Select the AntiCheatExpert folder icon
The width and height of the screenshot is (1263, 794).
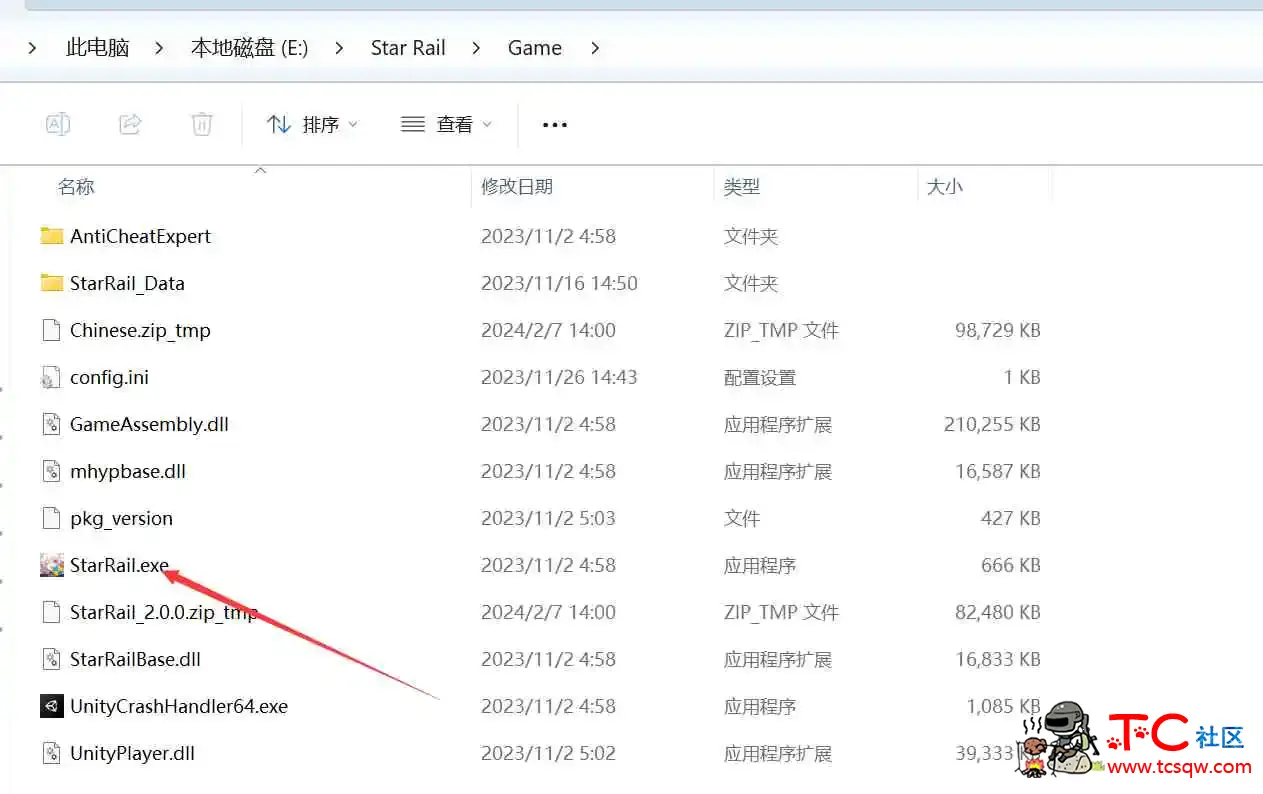coord(52,236)
